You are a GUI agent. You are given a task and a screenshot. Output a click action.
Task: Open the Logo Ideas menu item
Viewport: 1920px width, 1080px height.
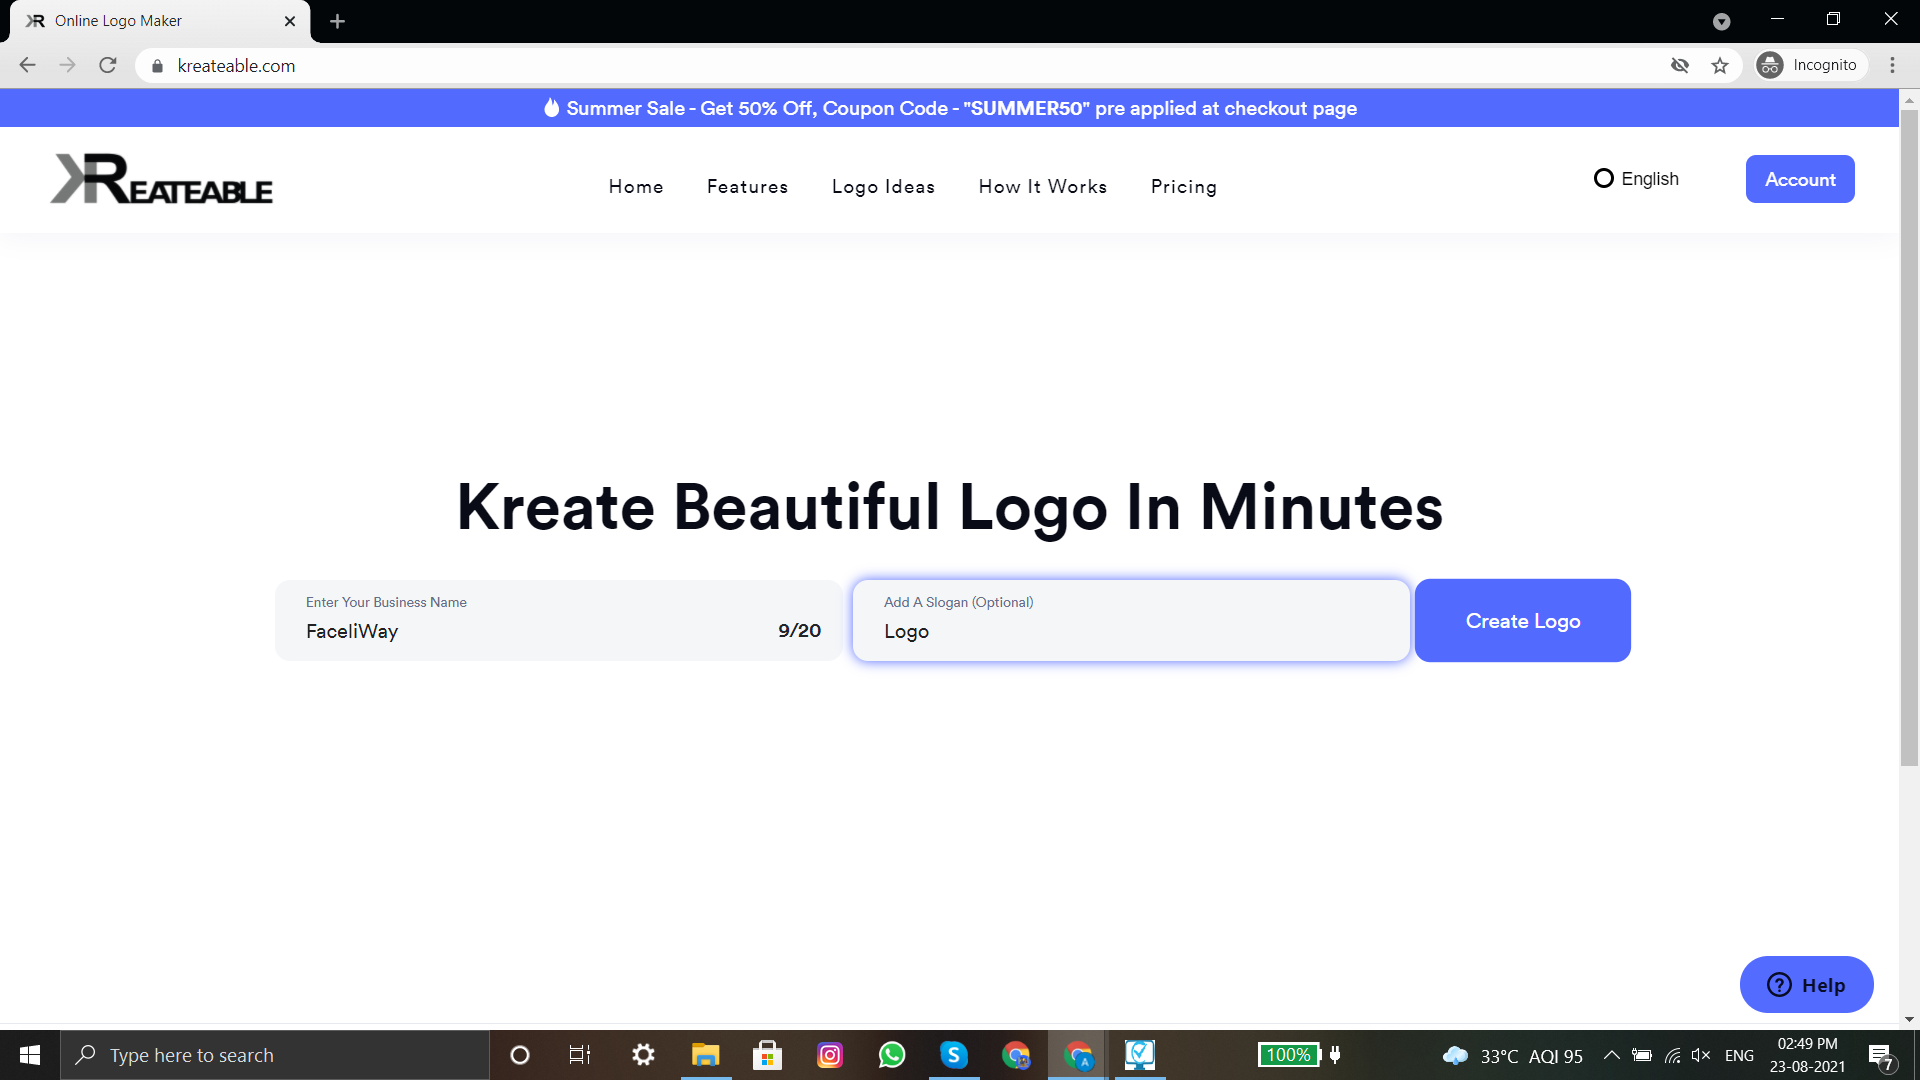coord(883,187)
